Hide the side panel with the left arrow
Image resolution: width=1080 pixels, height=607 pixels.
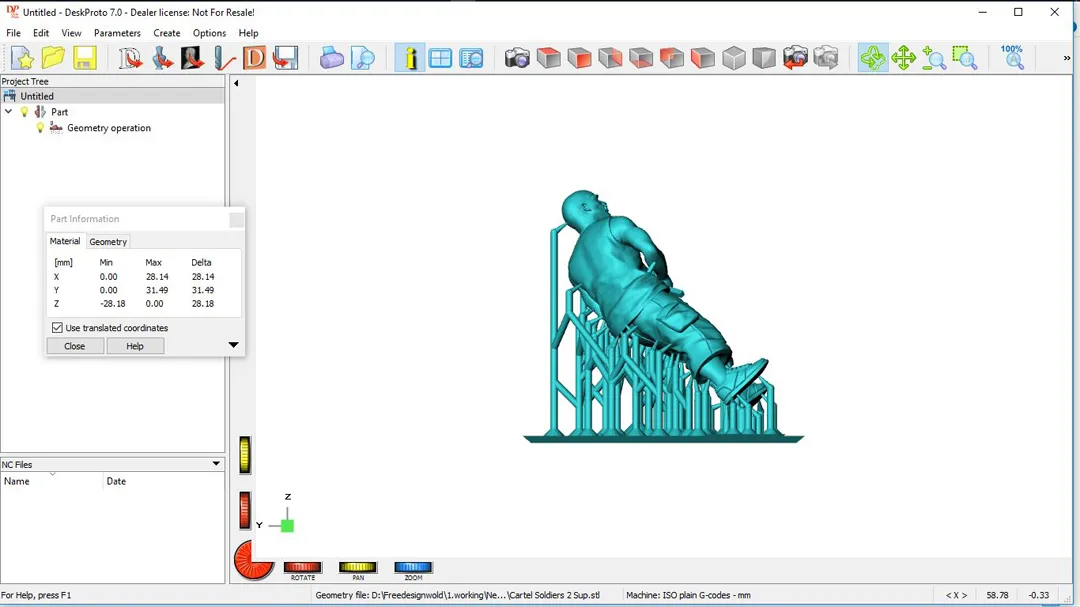(x=236, y=83)
